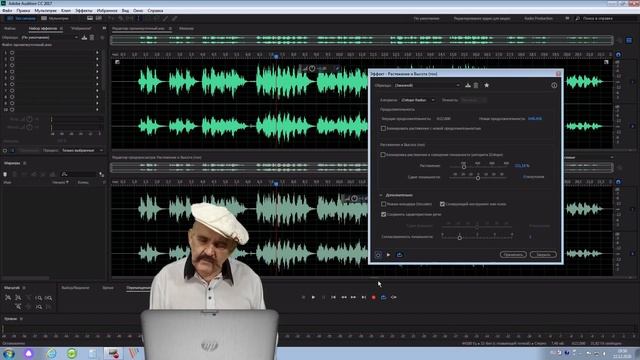Toggle spectral display icon at far top right
640x360 pixels.
[629, 40]
